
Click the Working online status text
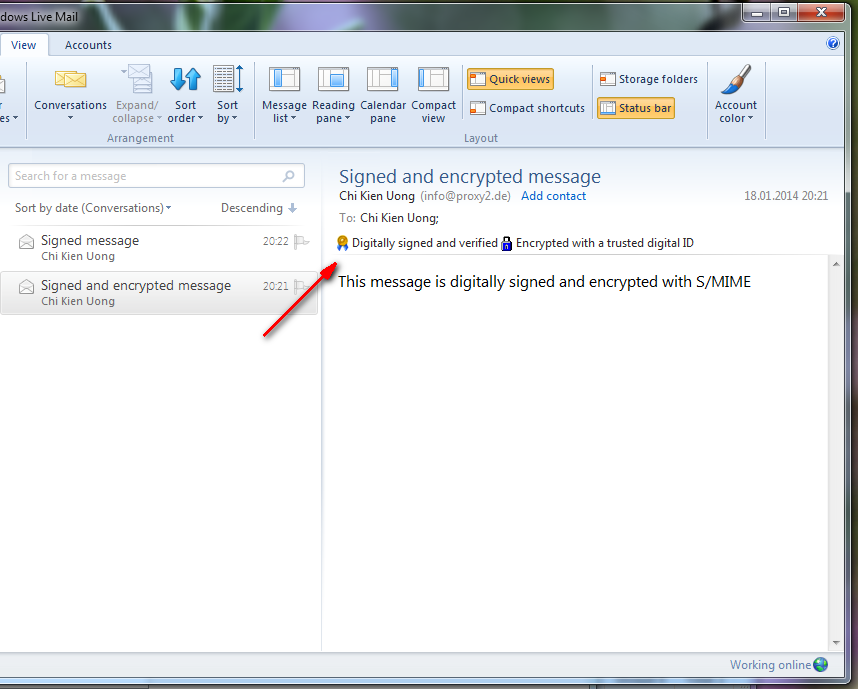pos(770,665)
